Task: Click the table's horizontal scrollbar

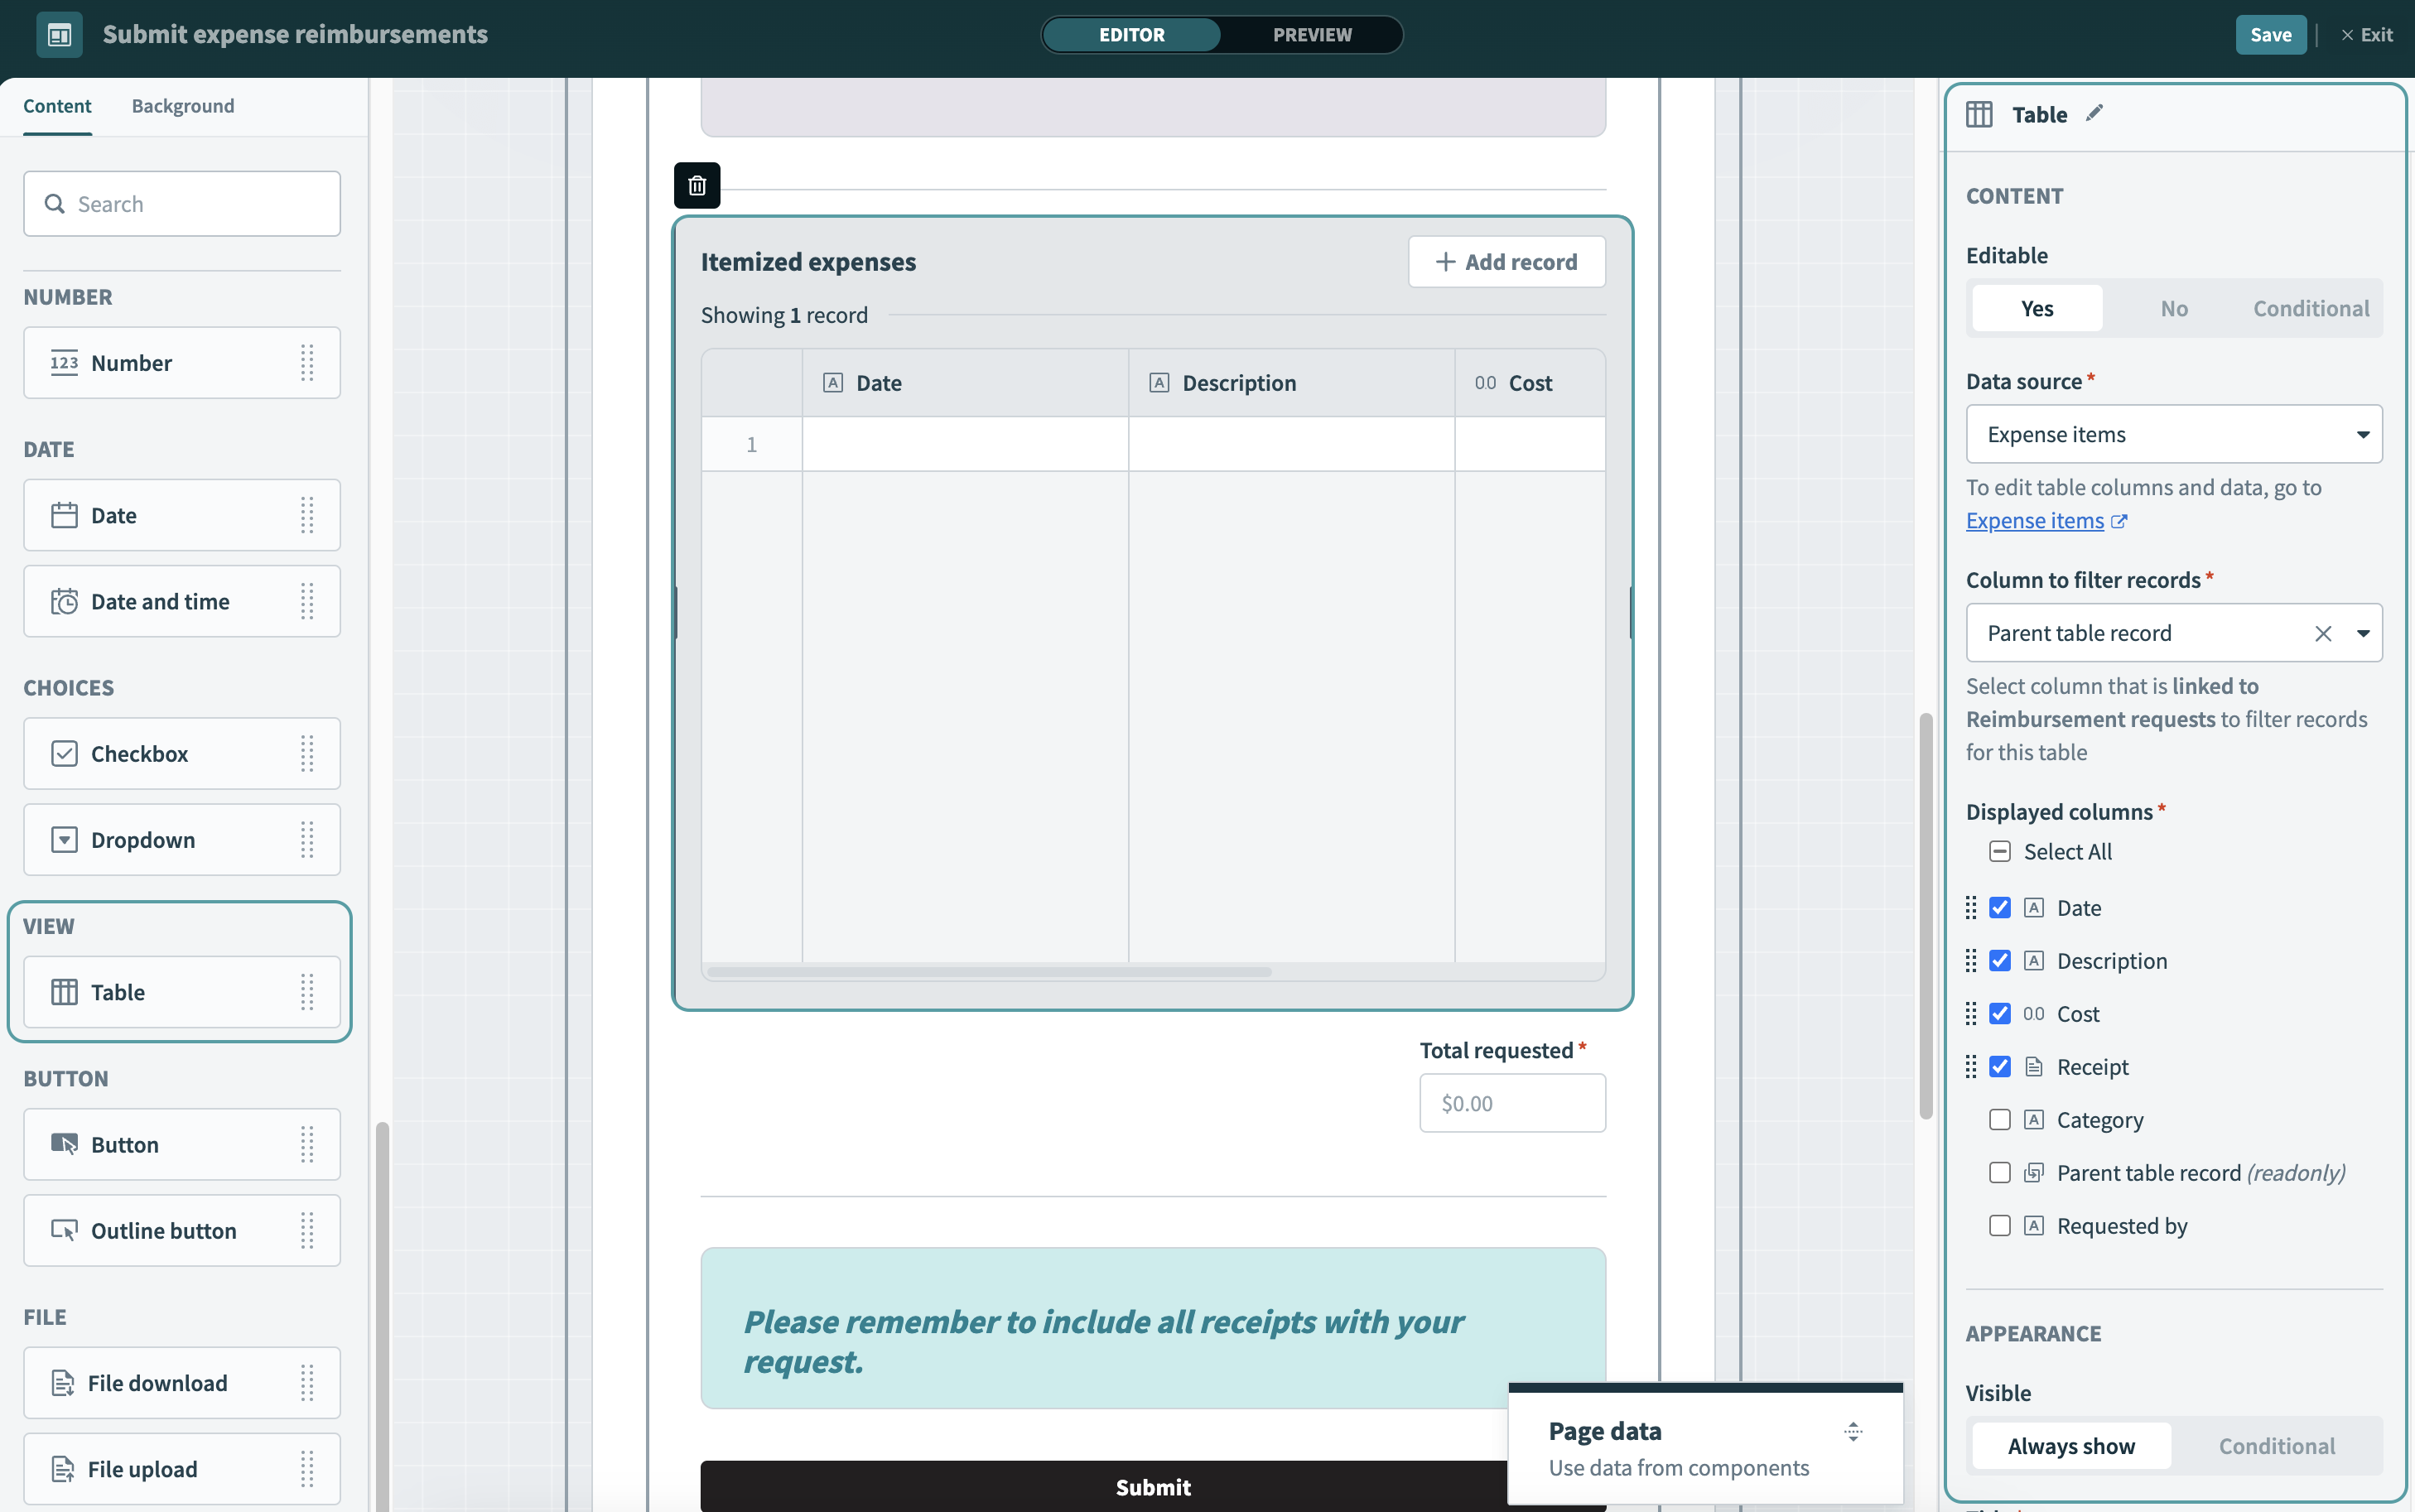Action: click(x=988, y=971)
